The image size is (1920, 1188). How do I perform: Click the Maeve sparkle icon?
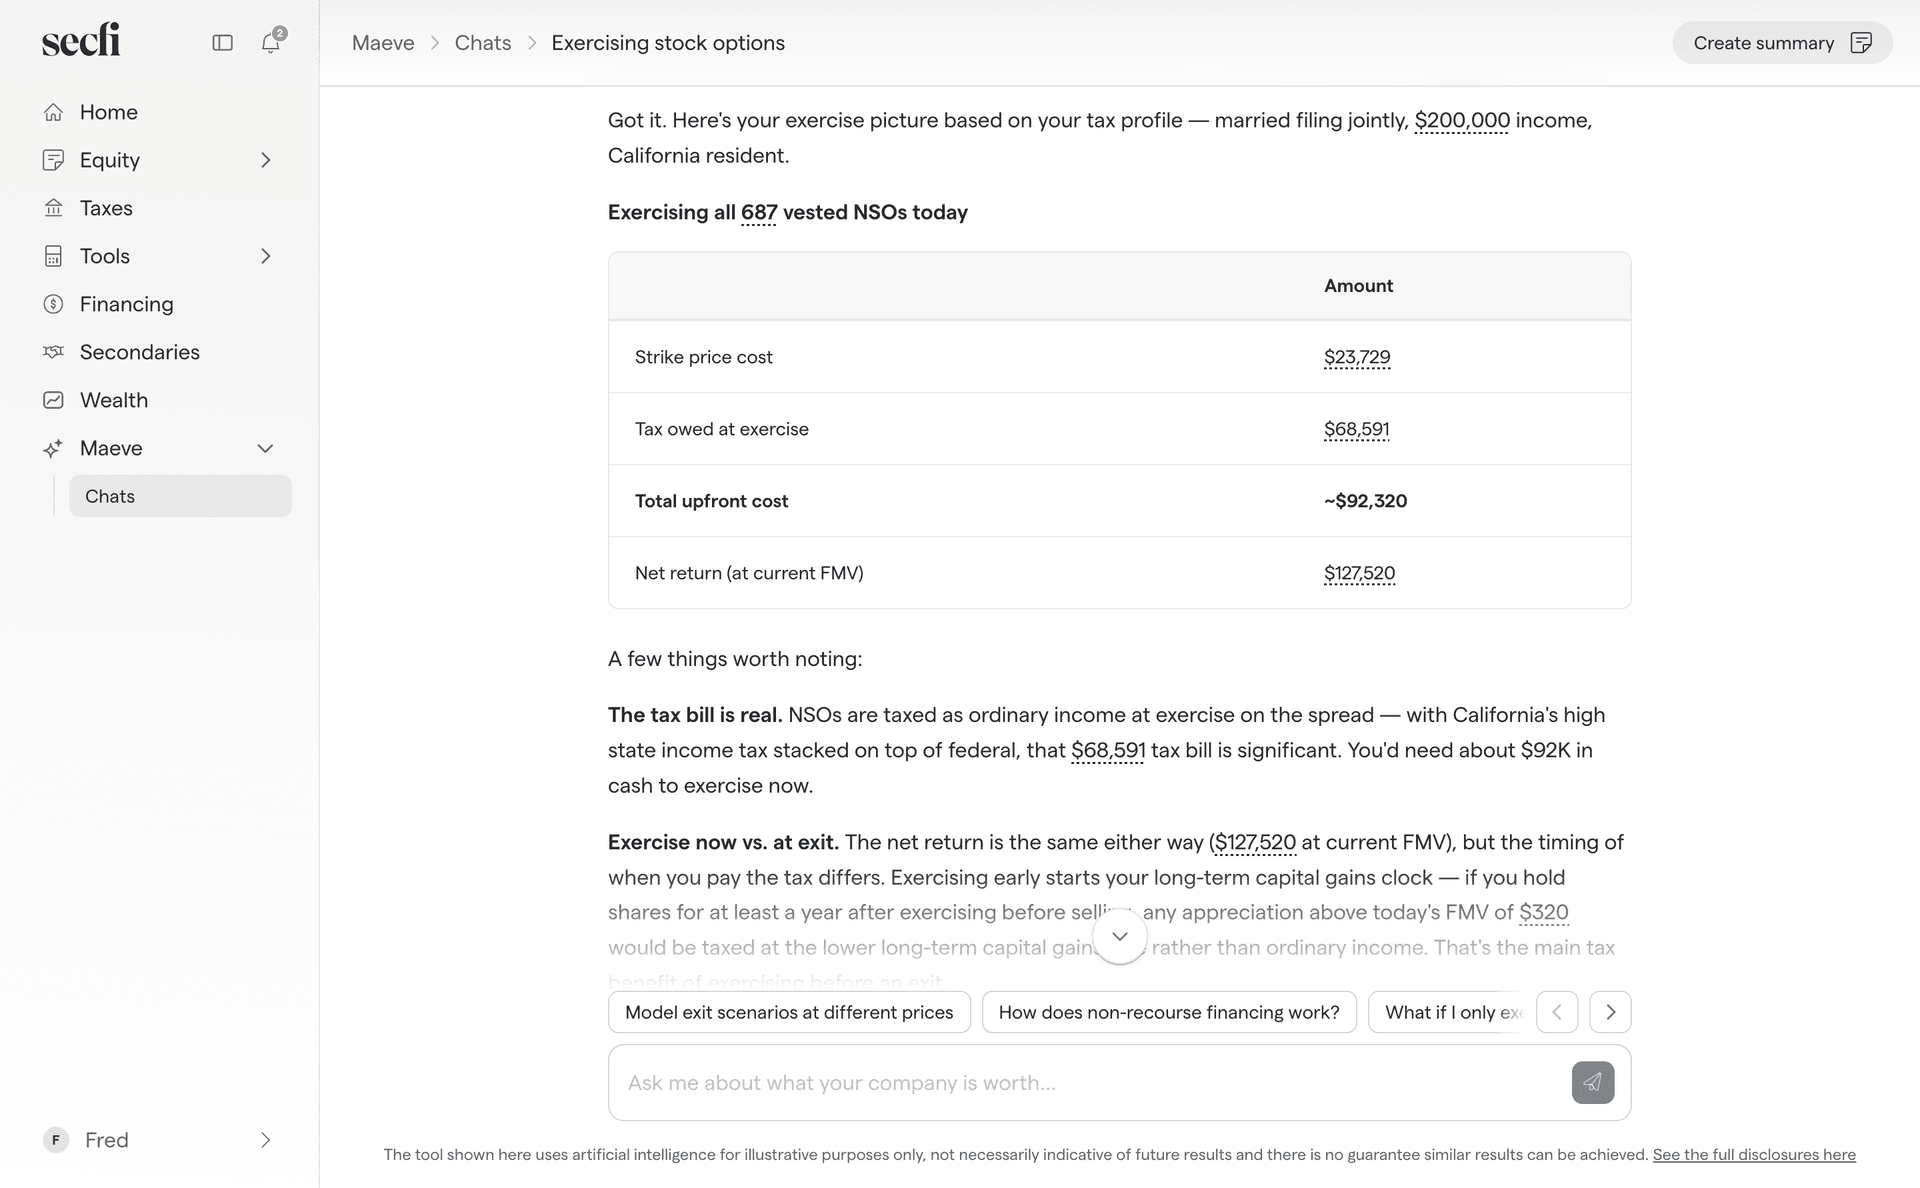pos(54,448)
